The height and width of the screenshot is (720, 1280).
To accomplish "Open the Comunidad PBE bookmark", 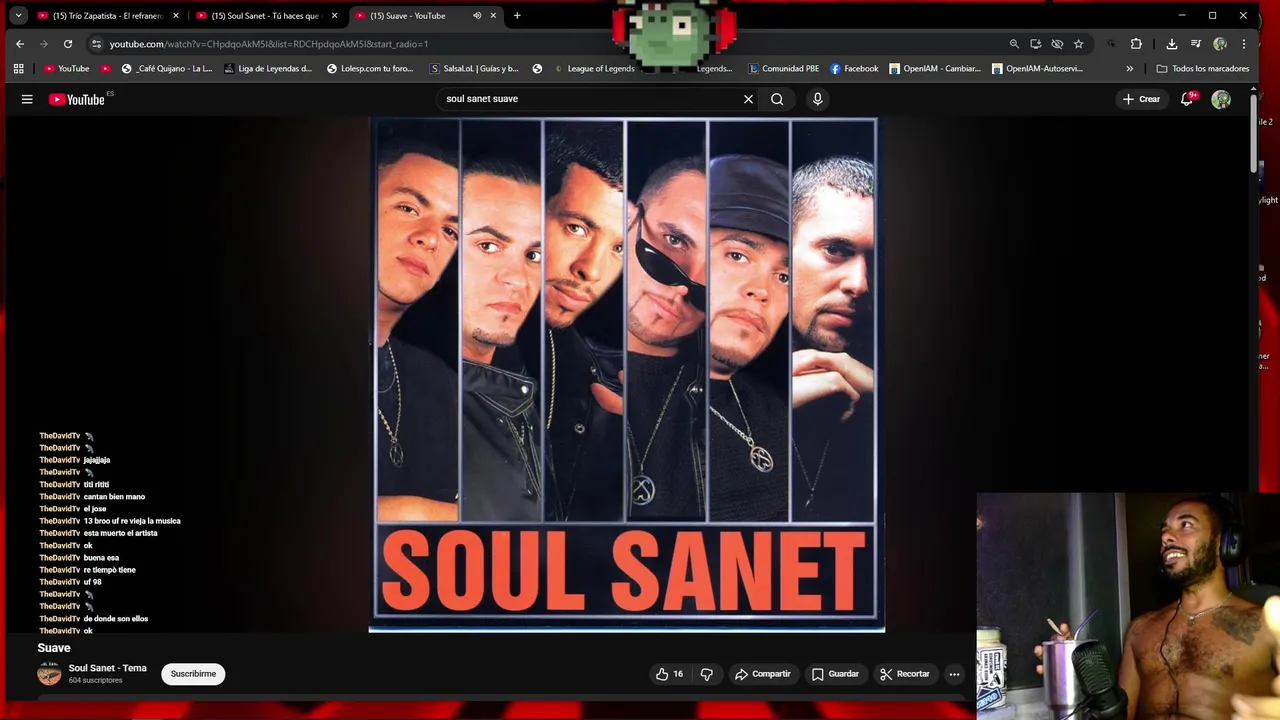I will 784,69.
